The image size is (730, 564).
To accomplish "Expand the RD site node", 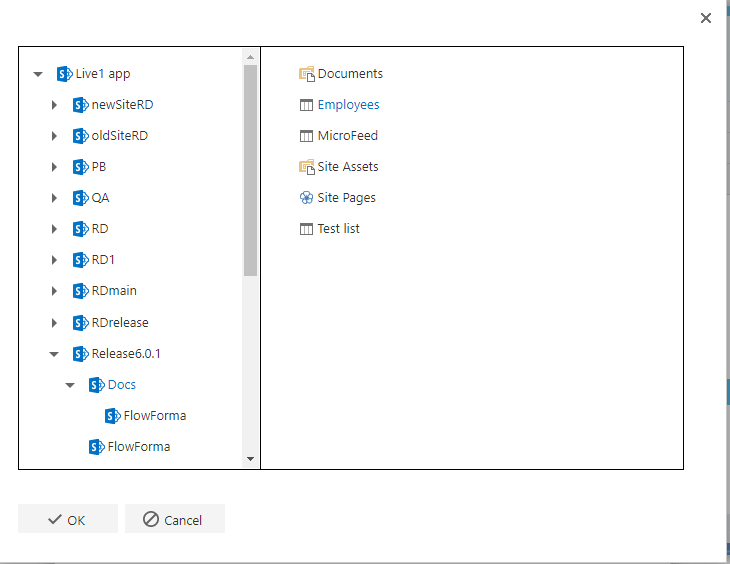I will click(54, 229).
